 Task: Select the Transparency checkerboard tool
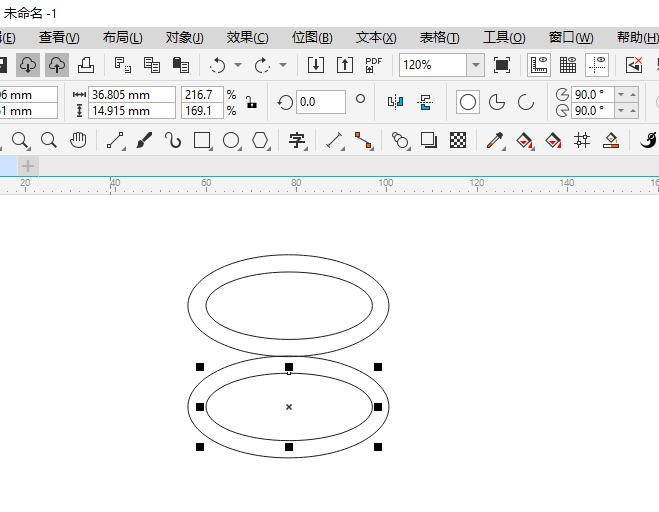pos(458,140)
